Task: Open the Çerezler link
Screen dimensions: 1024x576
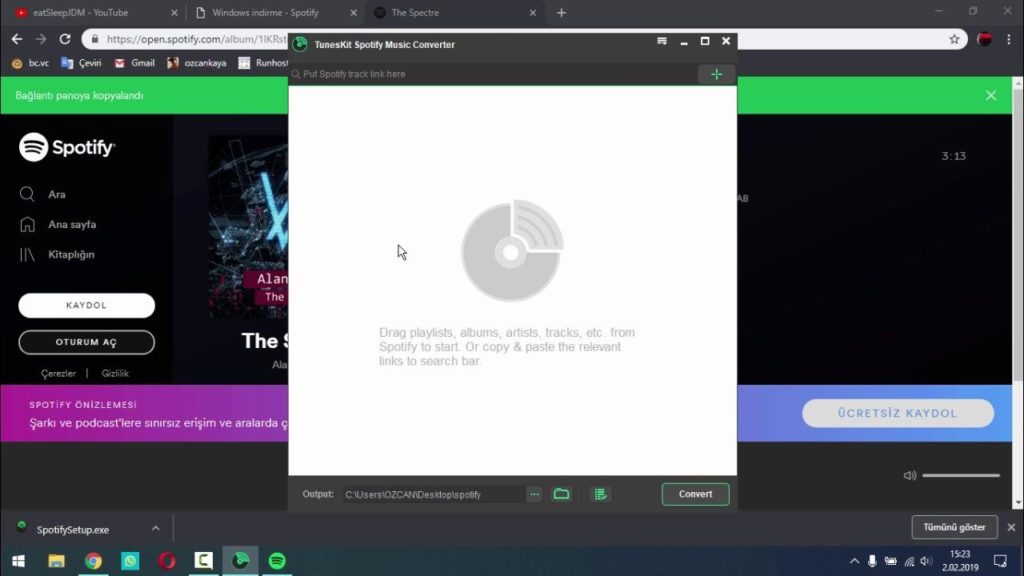Action: pyautogui.click(x=58, y=374)
